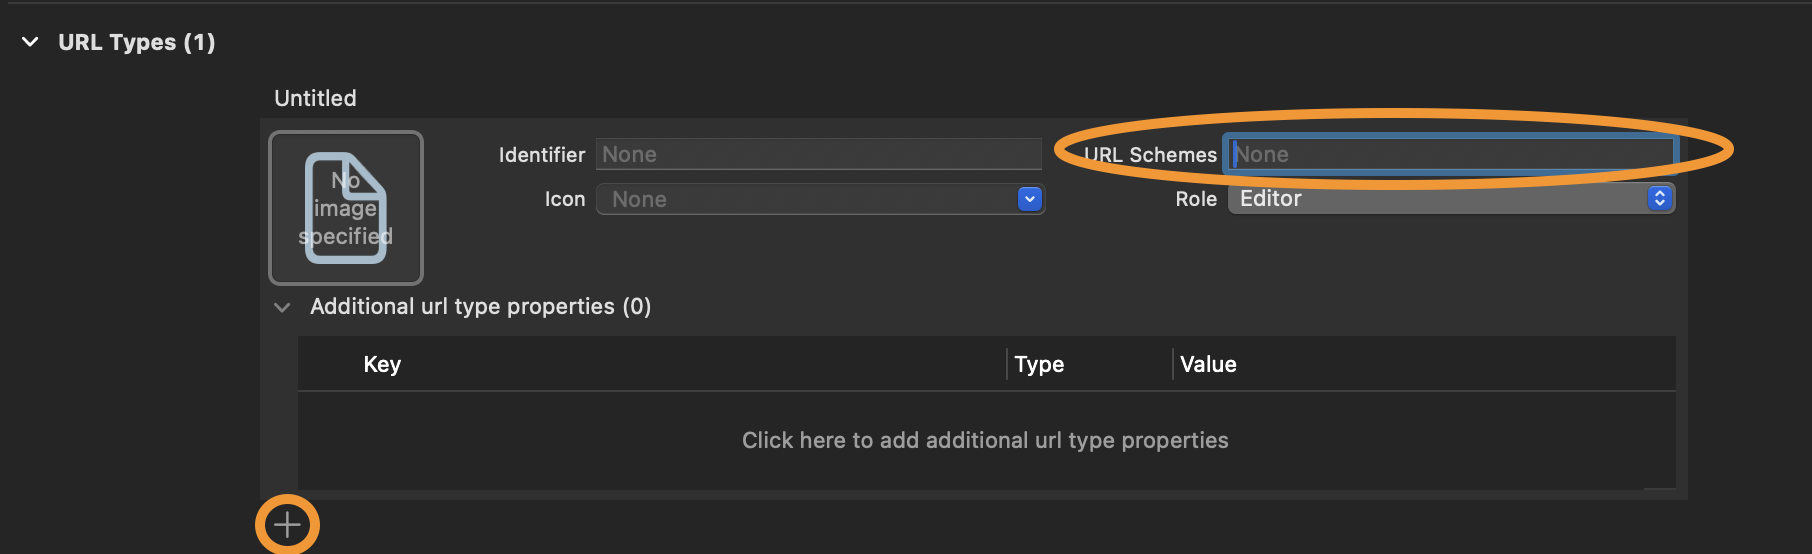1812x554 pixels.
Task: Focus the Identifier text field
Action: [818, 155]
